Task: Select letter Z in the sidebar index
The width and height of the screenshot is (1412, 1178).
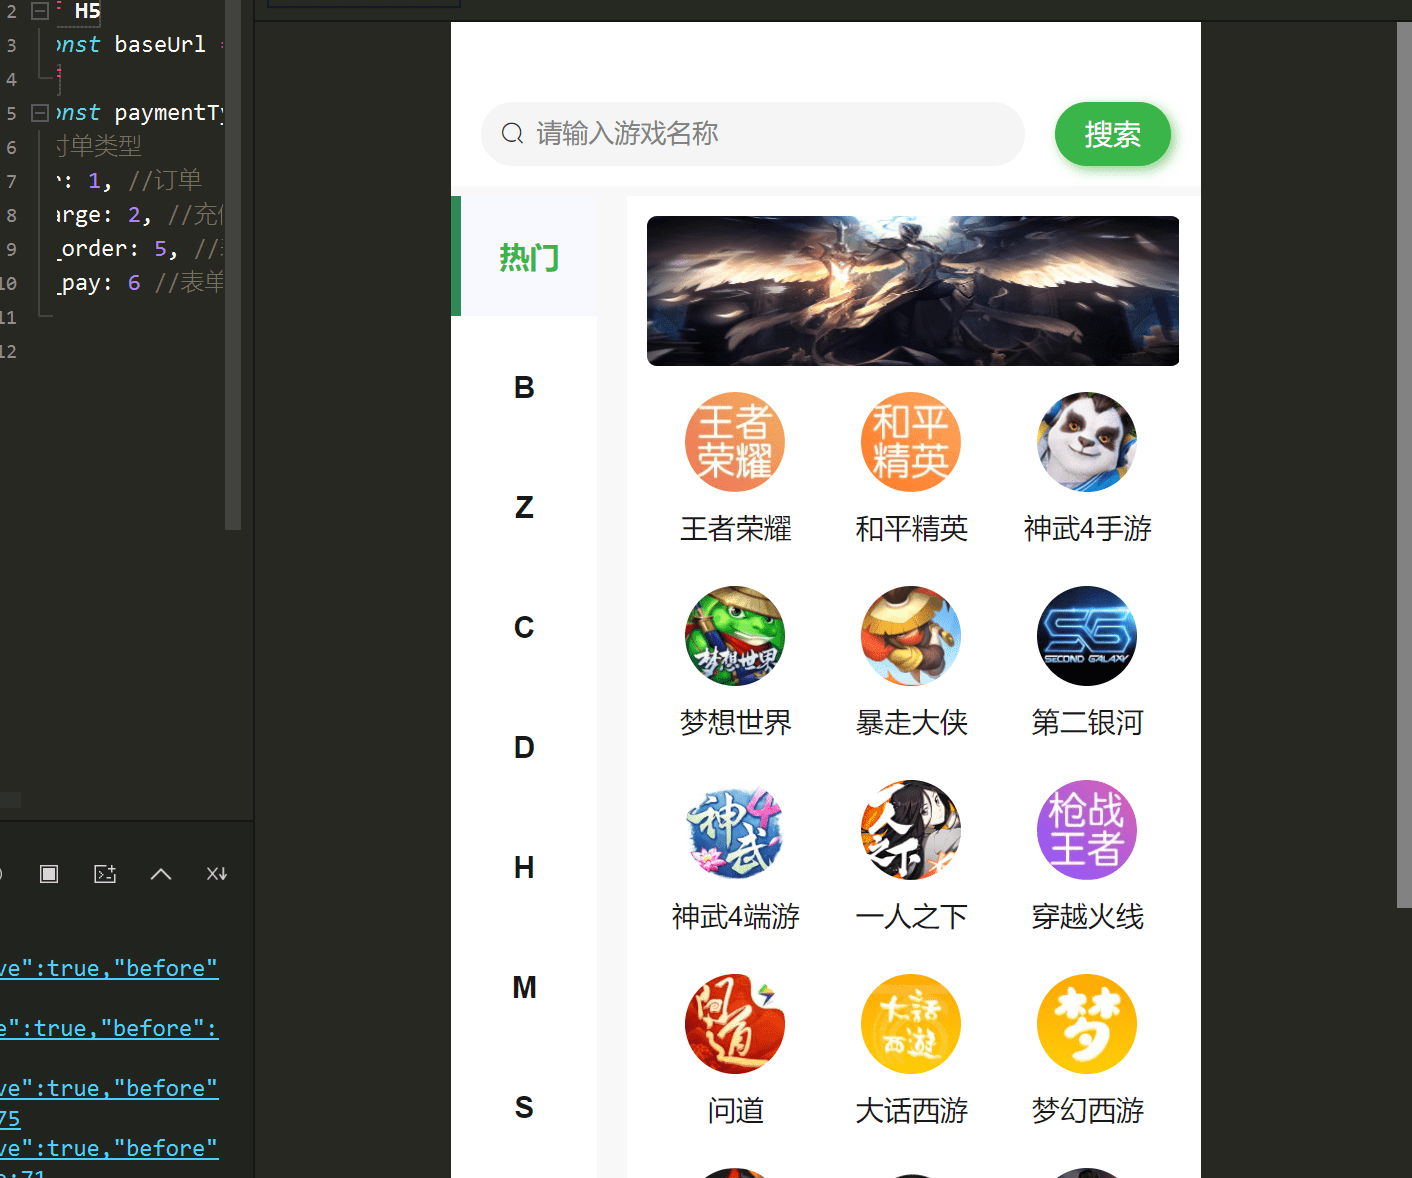Action: (x=524, y=507)
